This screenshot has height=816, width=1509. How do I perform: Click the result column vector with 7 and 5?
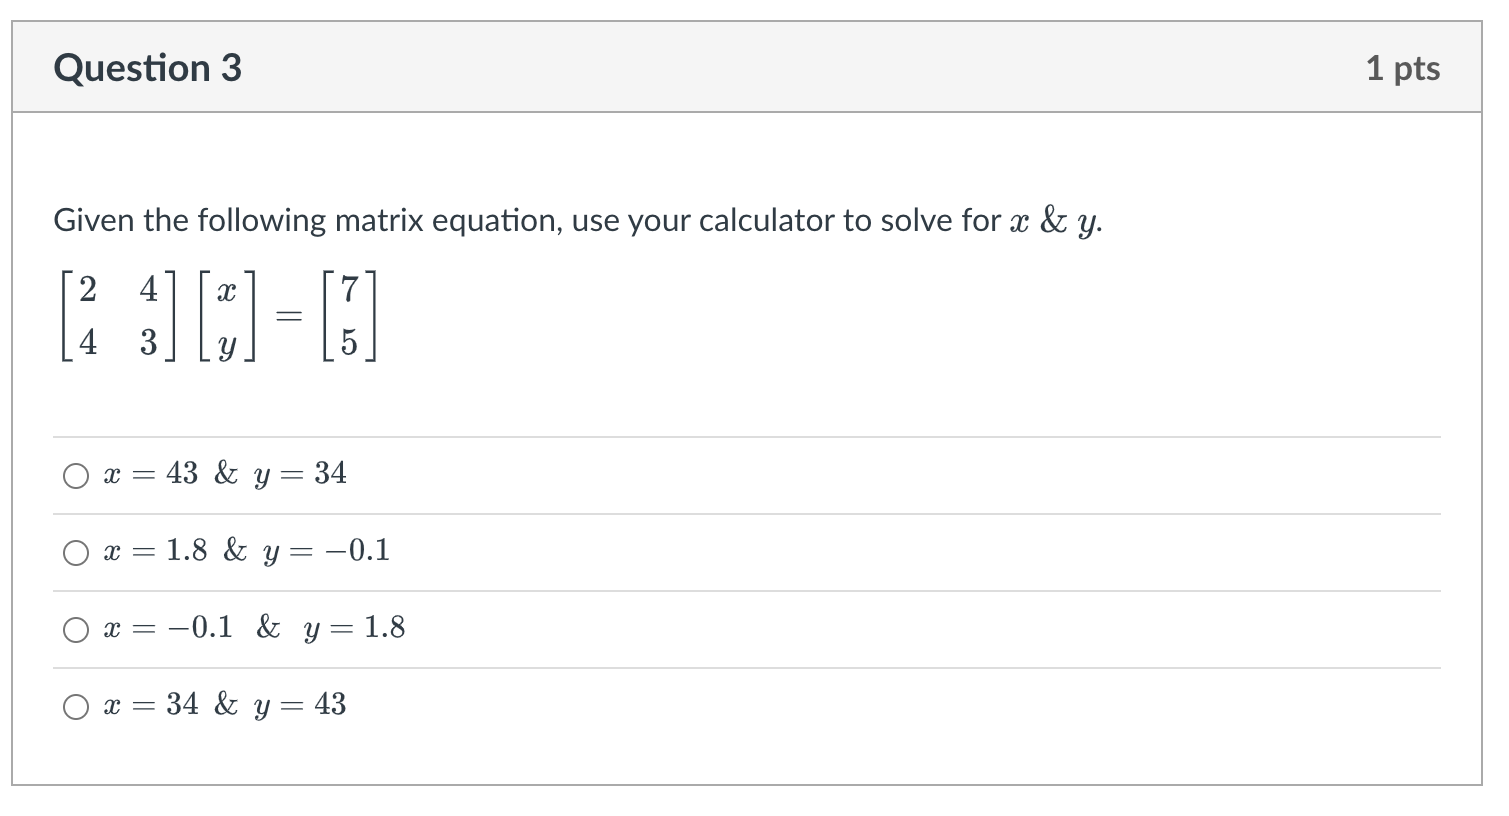click(x=348, y=316)
